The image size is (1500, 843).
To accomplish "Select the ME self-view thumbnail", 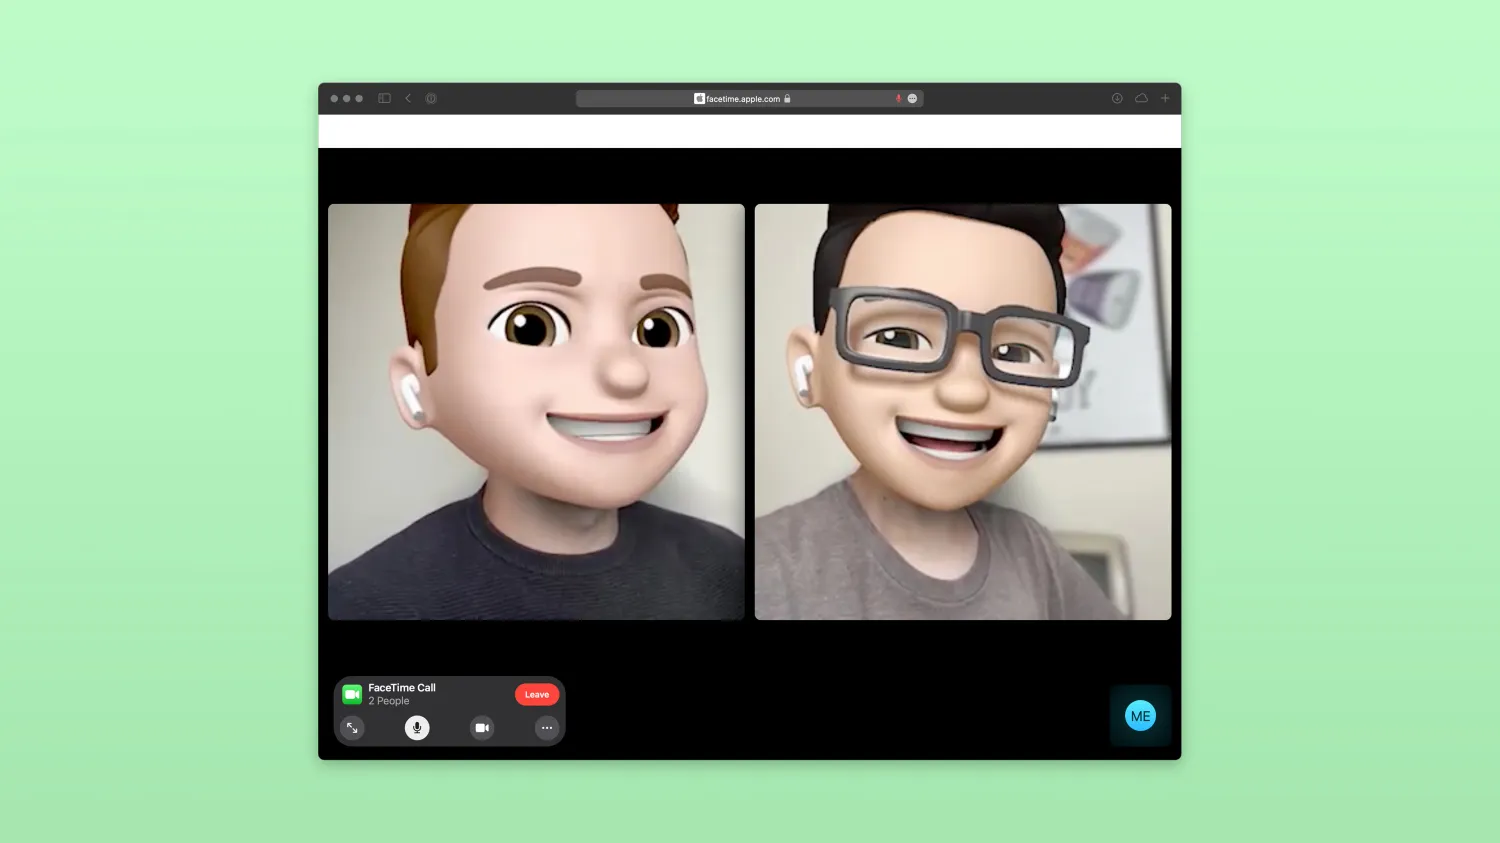I will pyautogui.click(x=1140, y=716).
